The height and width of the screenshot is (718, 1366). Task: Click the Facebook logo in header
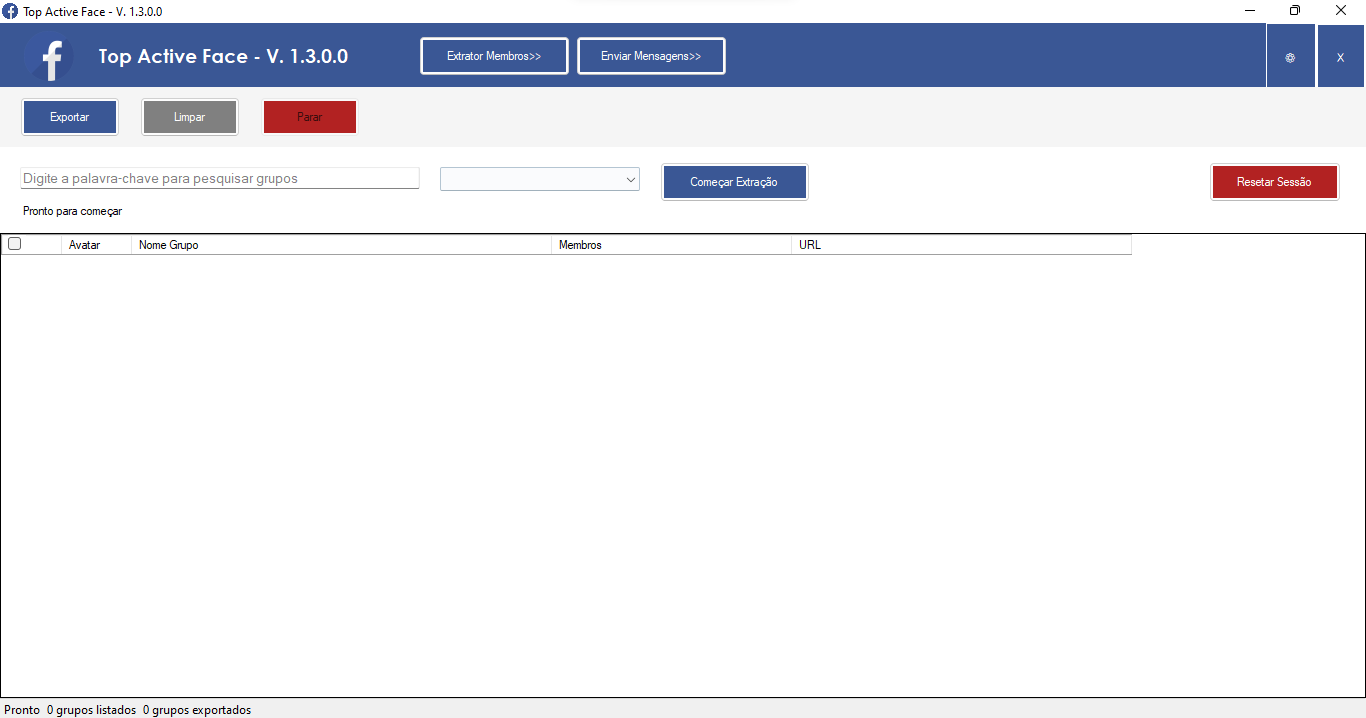[49, 57]
